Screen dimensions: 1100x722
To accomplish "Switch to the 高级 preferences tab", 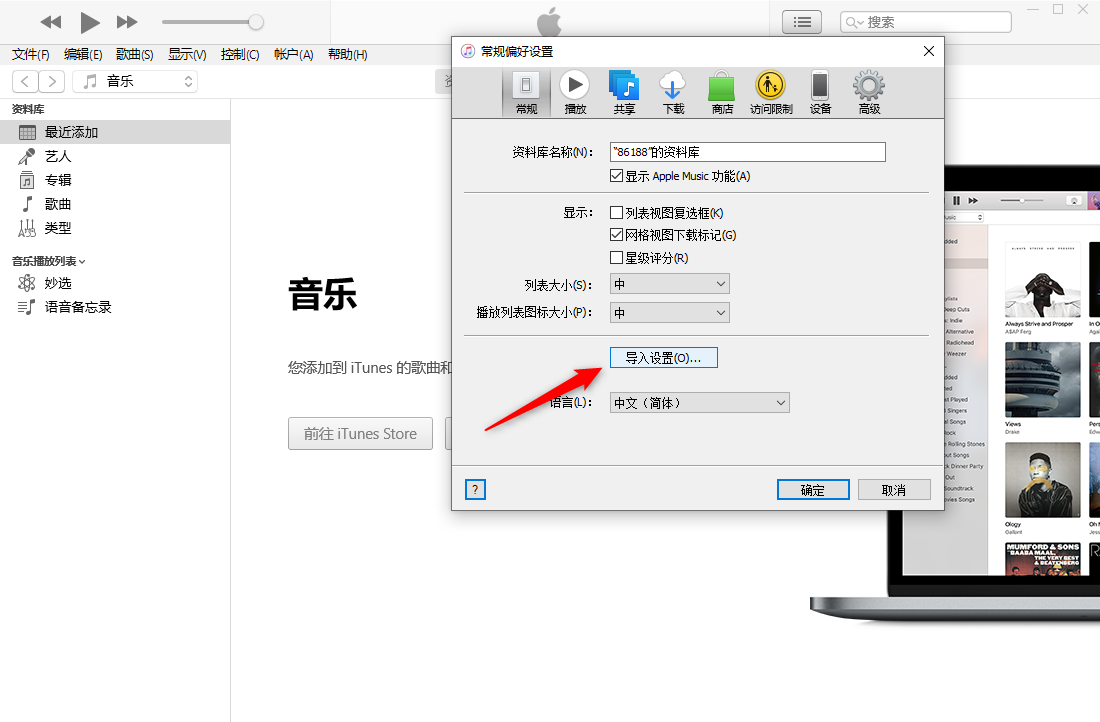I will coord(869,93).
